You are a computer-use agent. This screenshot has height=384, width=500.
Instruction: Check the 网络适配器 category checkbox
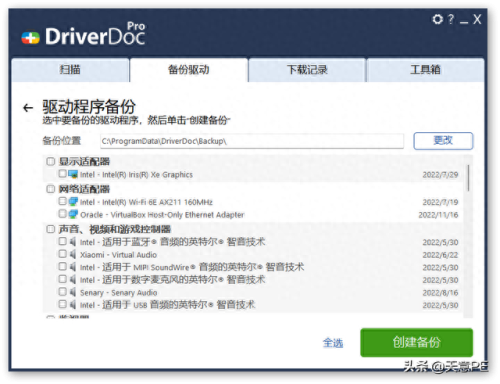(50, 189)
